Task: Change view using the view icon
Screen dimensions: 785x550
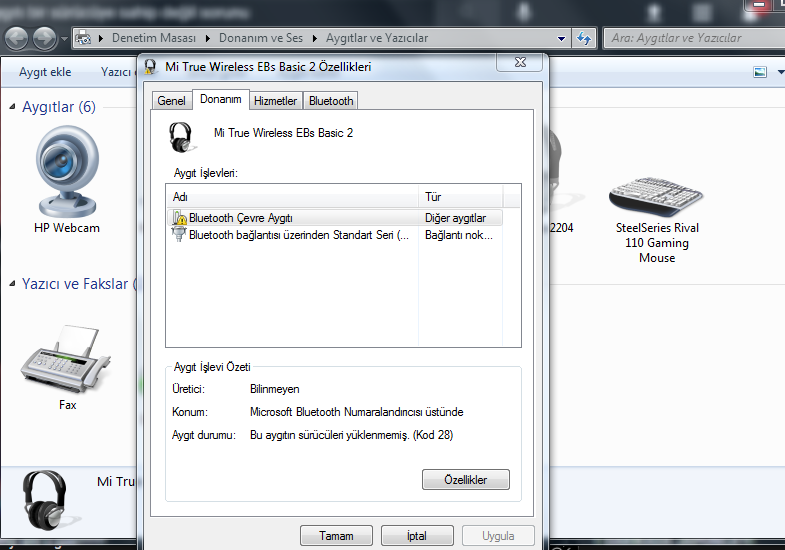Action: (759, 72)
